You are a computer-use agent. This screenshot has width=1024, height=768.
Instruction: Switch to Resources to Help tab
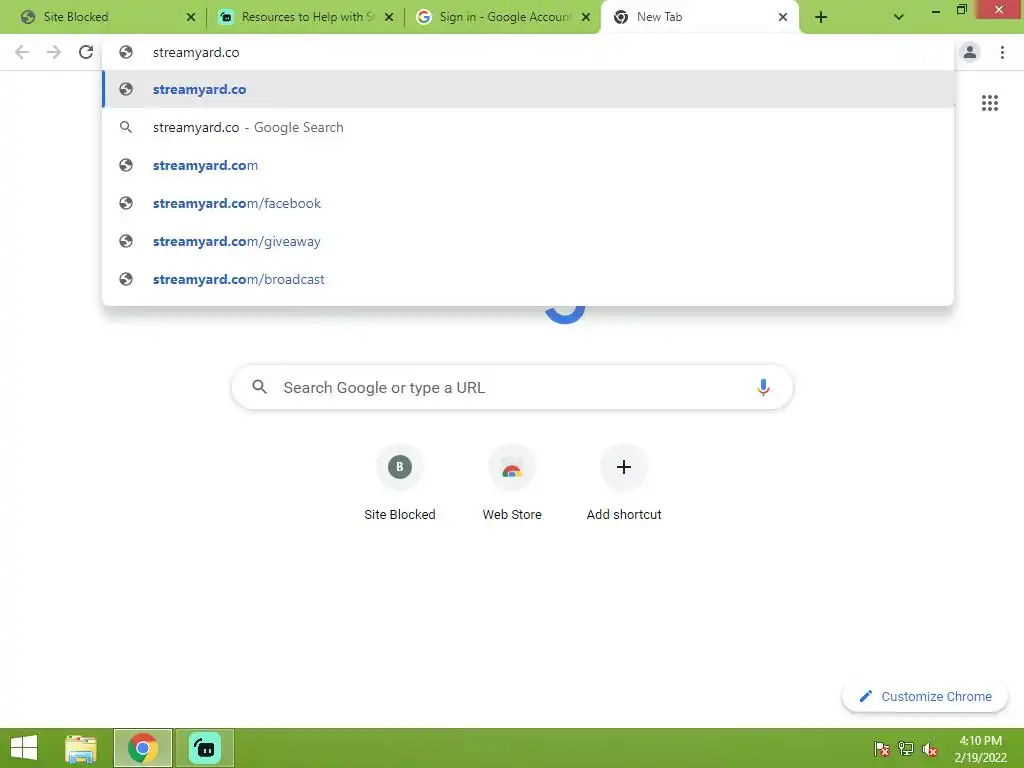coord(303,17)
